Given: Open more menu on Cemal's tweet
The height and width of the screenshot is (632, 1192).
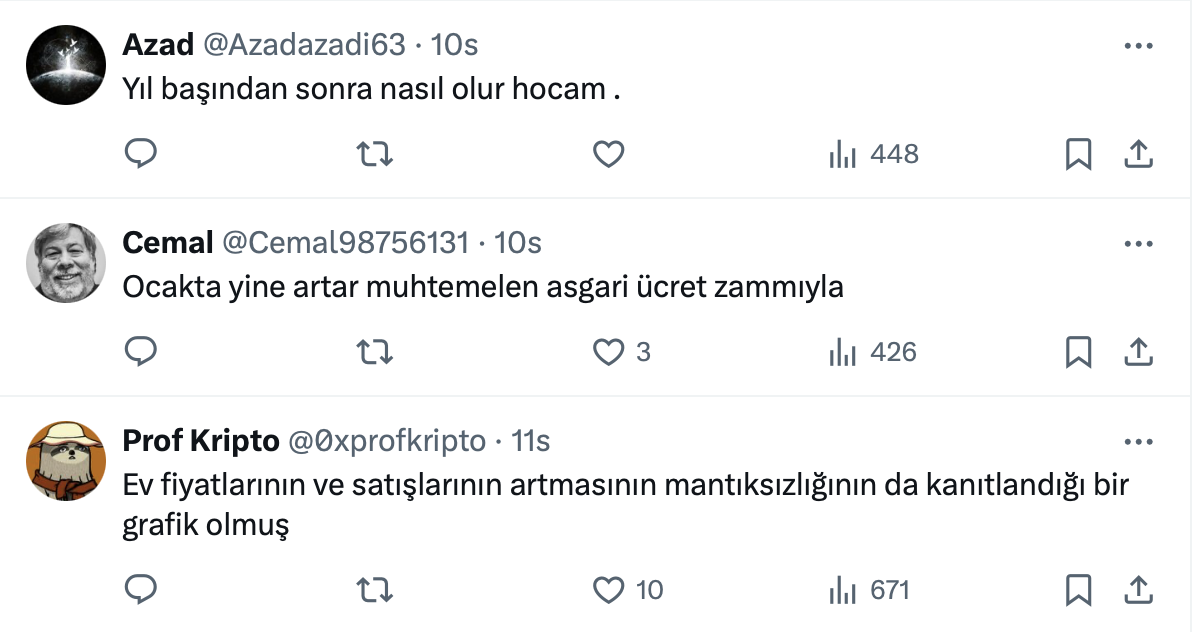Looking at the screenshot, I should coord(1139,244).
